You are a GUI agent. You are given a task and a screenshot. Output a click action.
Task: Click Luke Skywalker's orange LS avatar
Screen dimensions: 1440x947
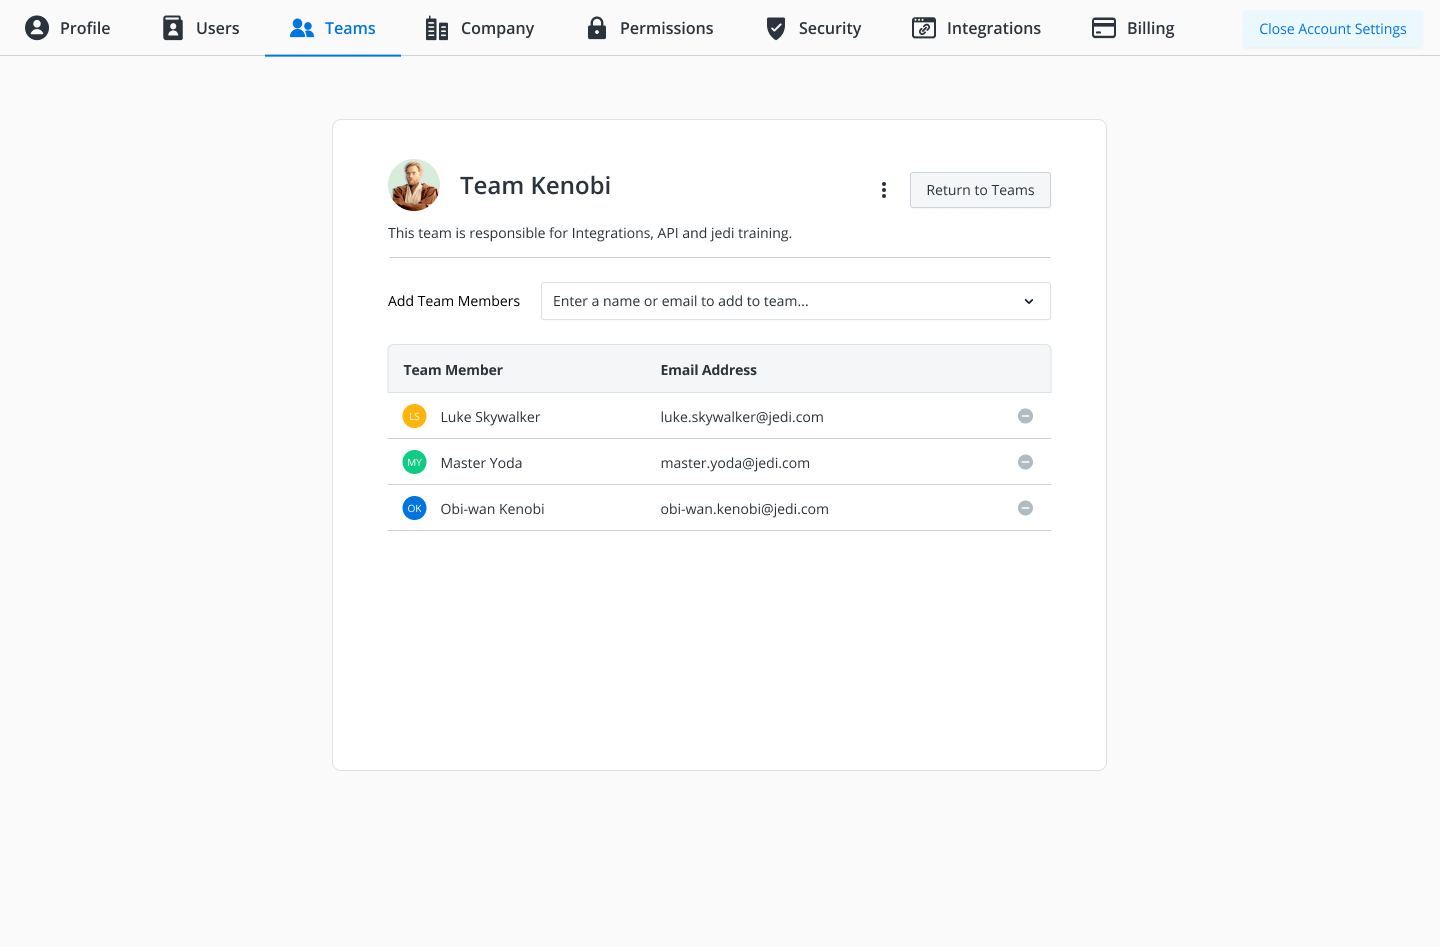[x=414, y=416]
